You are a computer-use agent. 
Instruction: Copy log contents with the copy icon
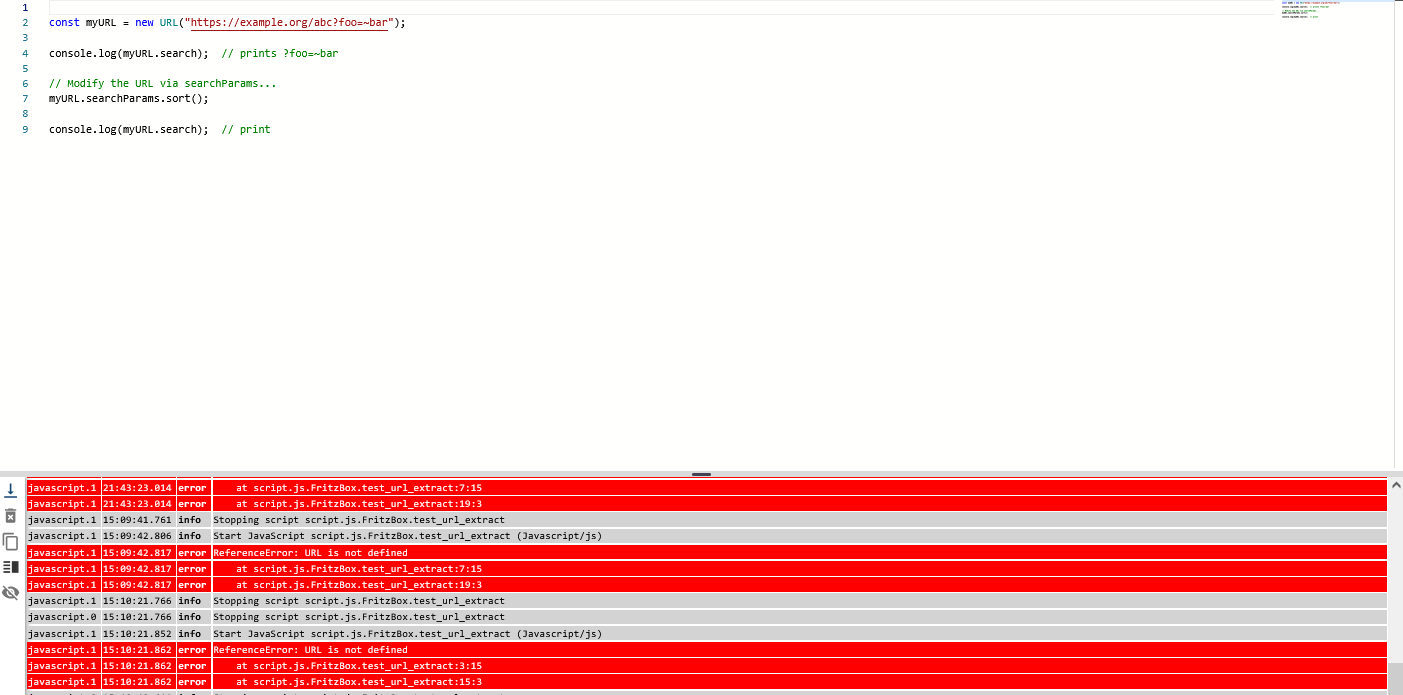click(11, 541)
